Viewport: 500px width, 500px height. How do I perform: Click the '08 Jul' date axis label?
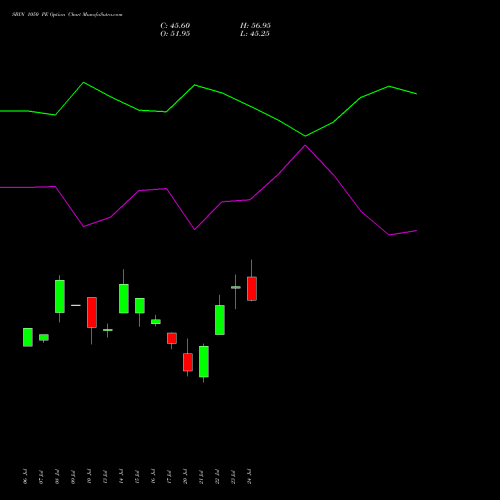[57, 476]
